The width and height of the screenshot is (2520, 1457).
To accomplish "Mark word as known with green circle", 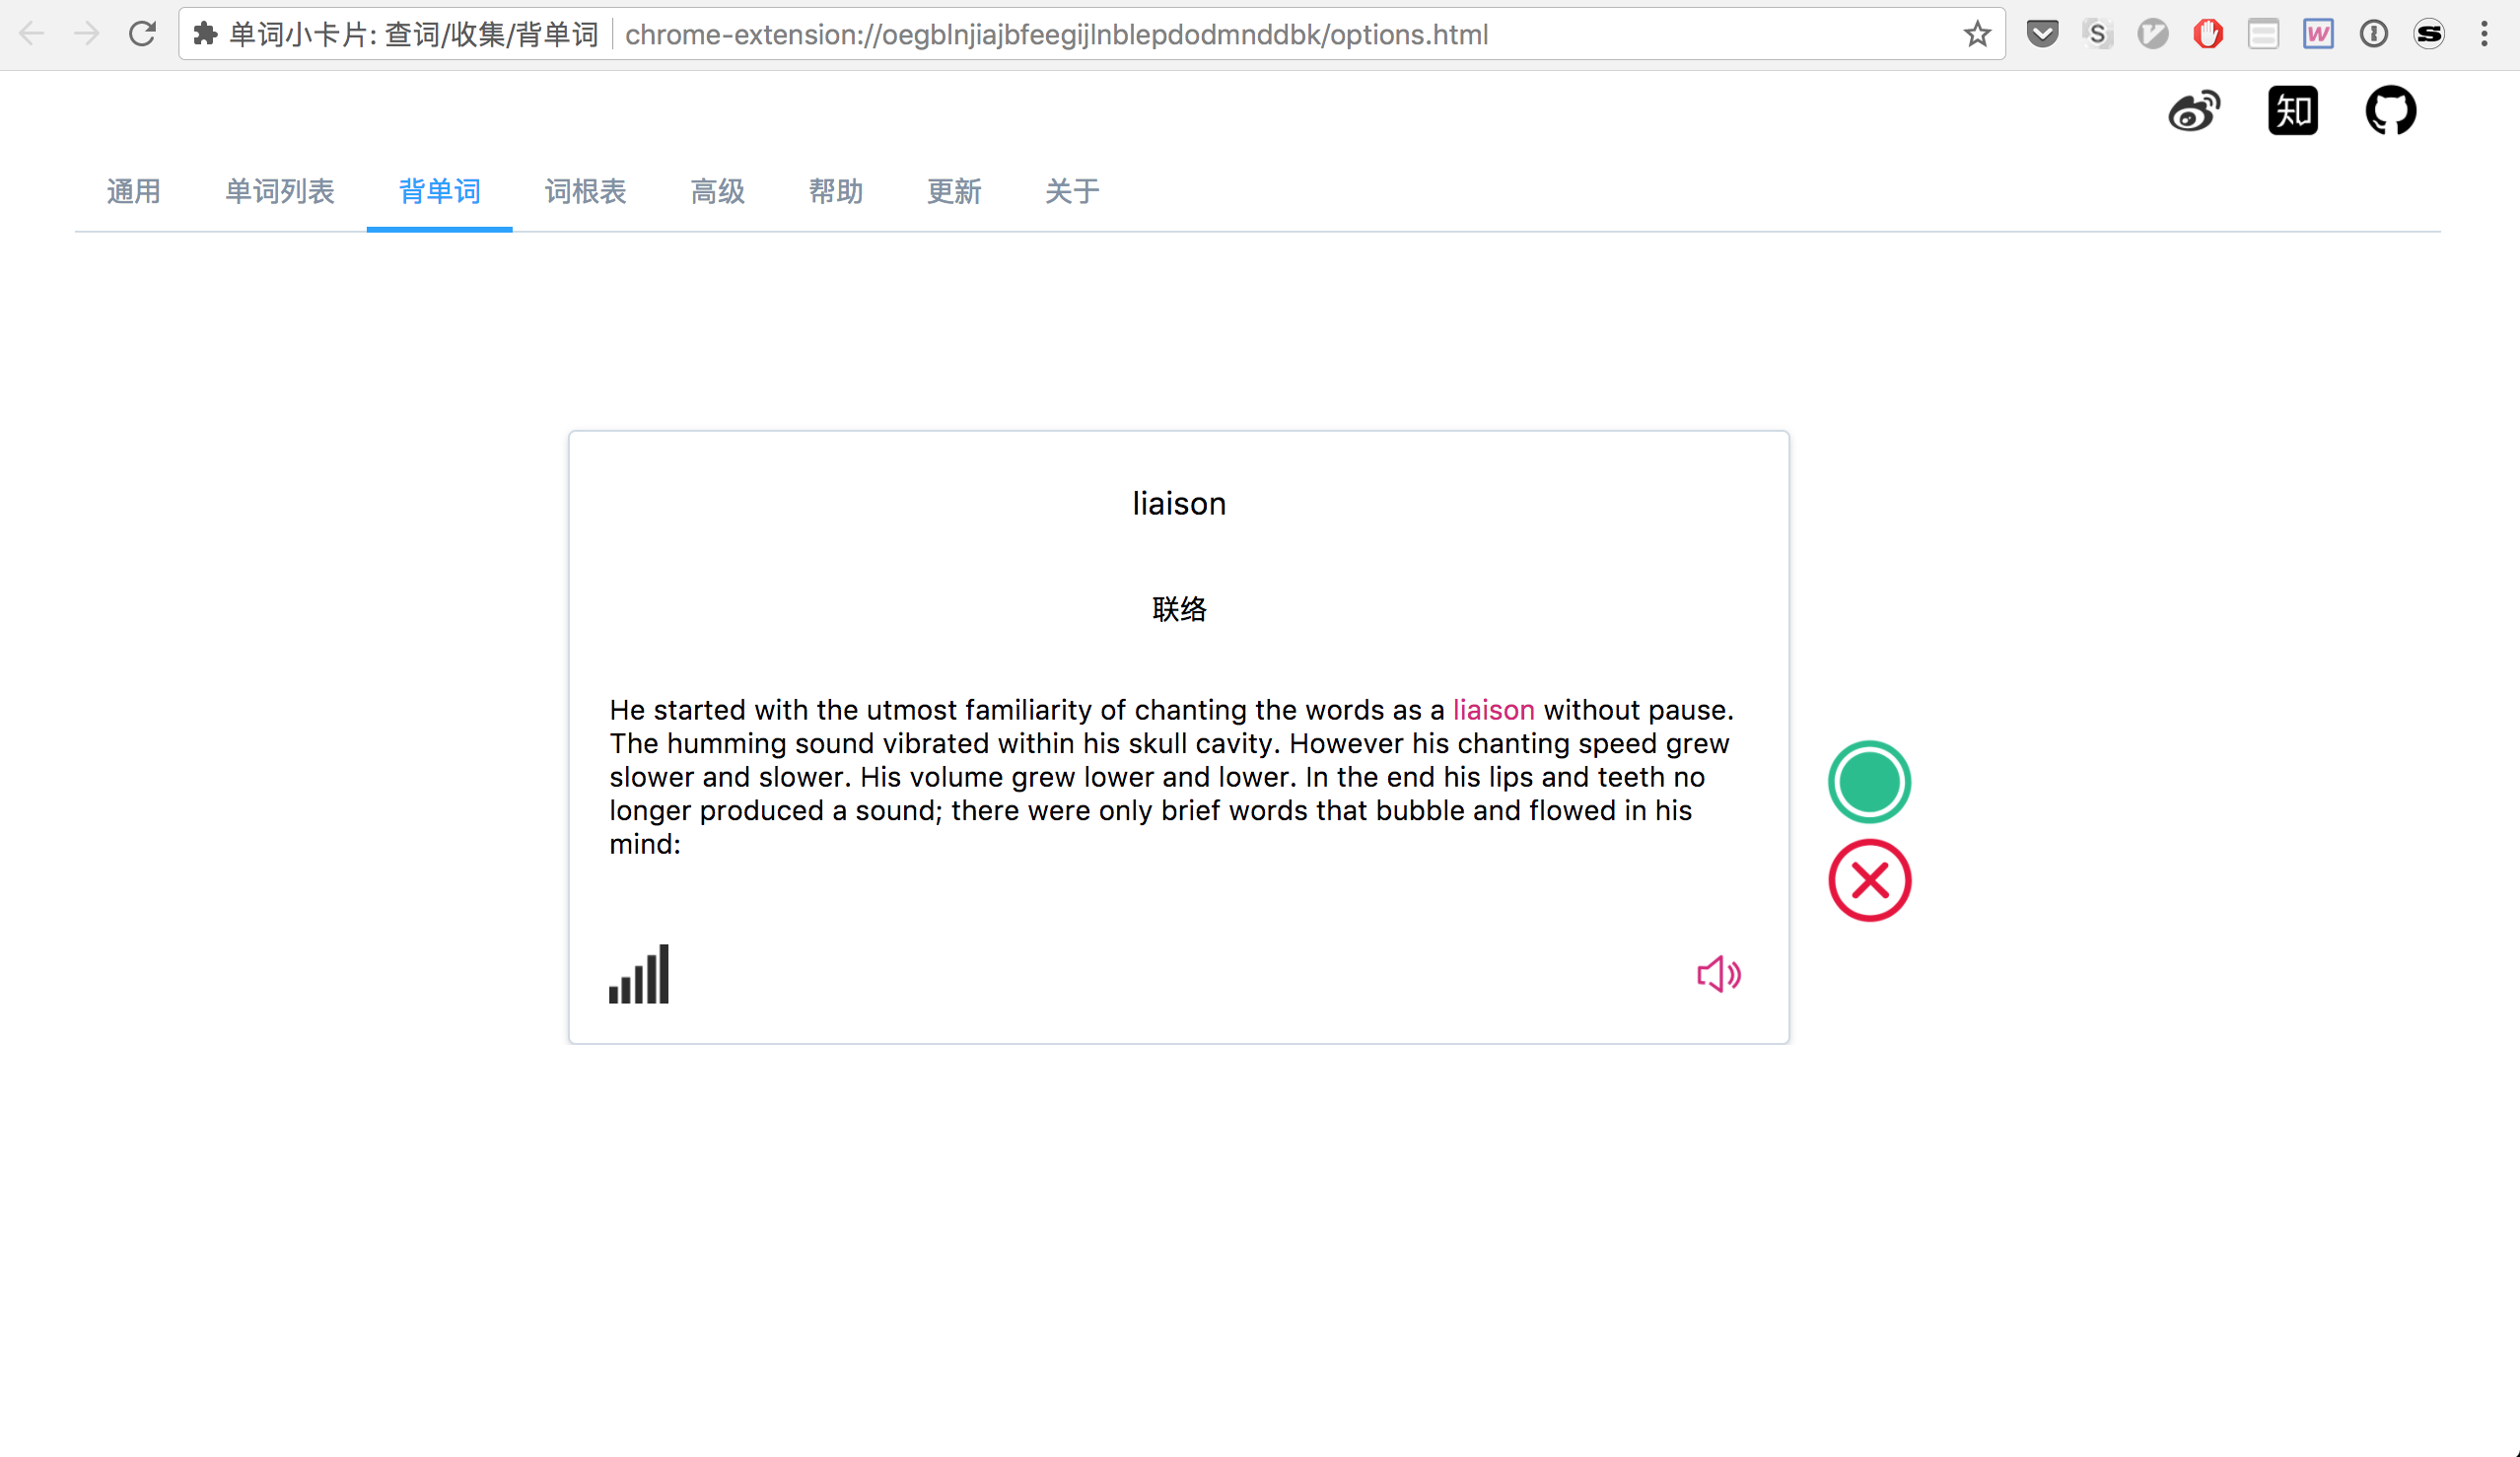I will point(1868,782).
